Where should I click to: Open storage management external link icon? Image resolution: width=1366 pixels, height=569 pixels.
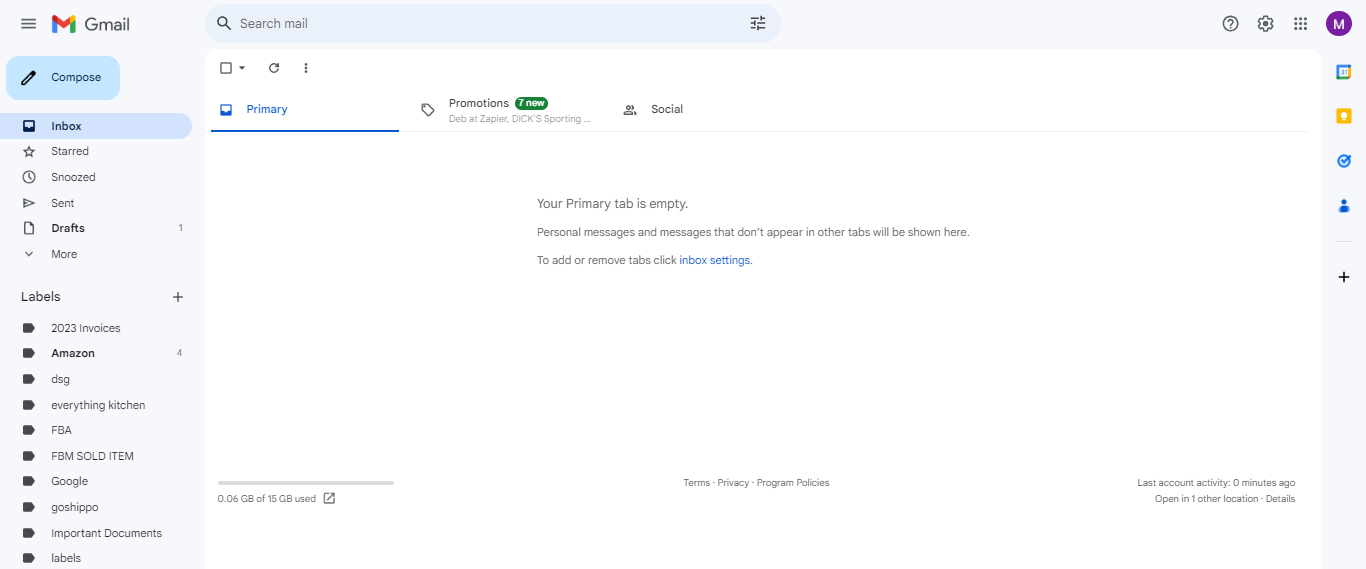(x=329, y=498)
